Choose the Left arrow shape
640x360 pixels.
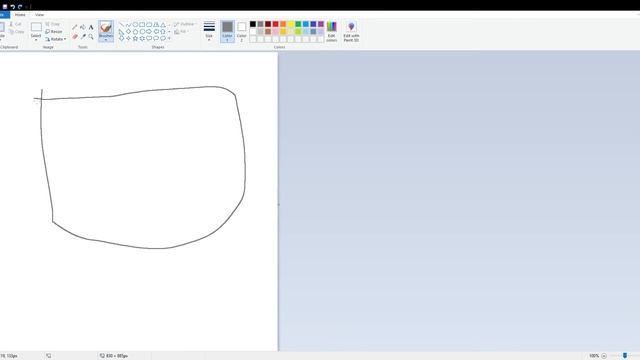point(156,31)
